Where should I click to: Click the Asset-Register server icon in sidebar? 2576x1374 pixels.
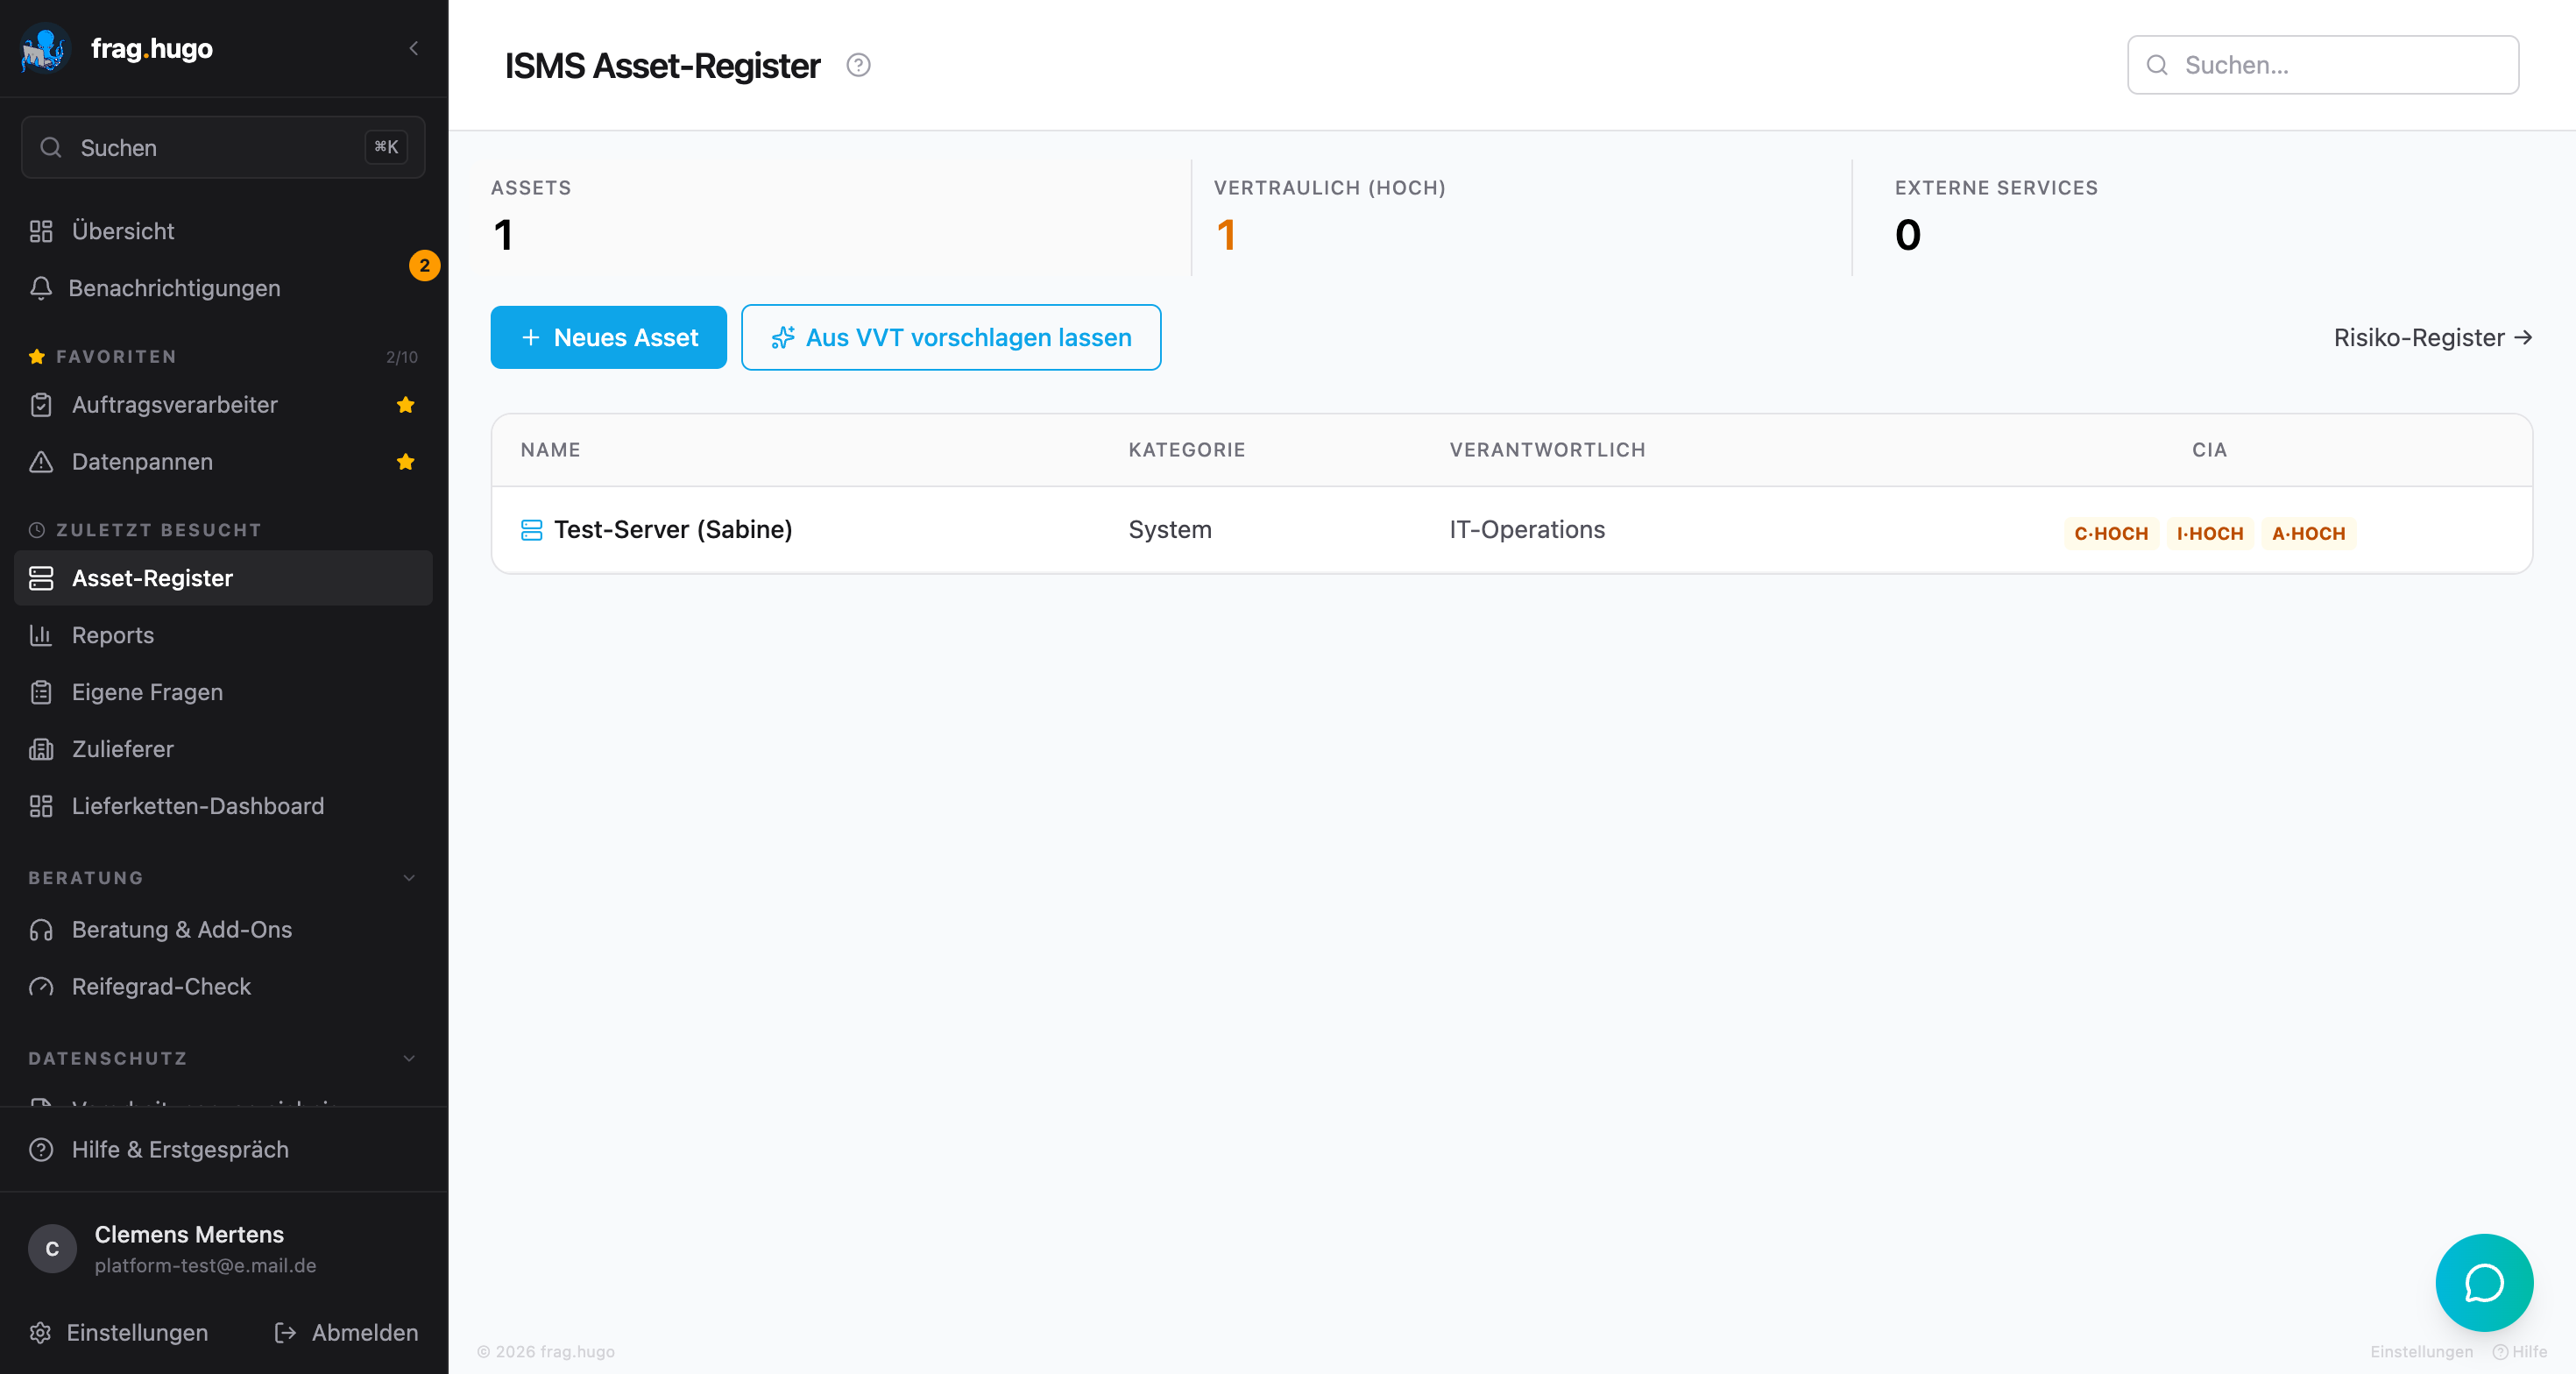point(41,578)
